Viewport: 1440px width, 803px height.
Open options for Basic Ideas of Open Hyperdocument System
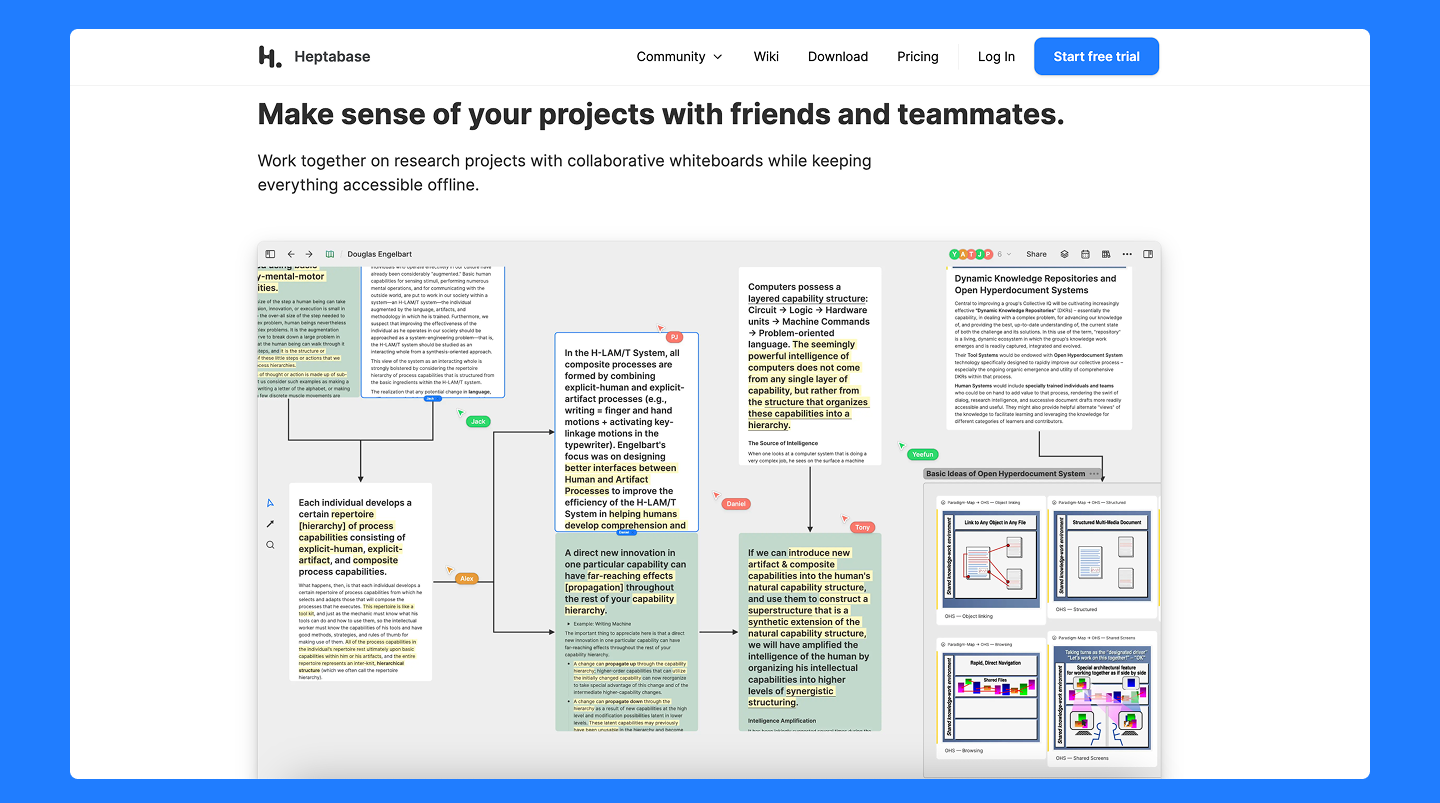1094,474
